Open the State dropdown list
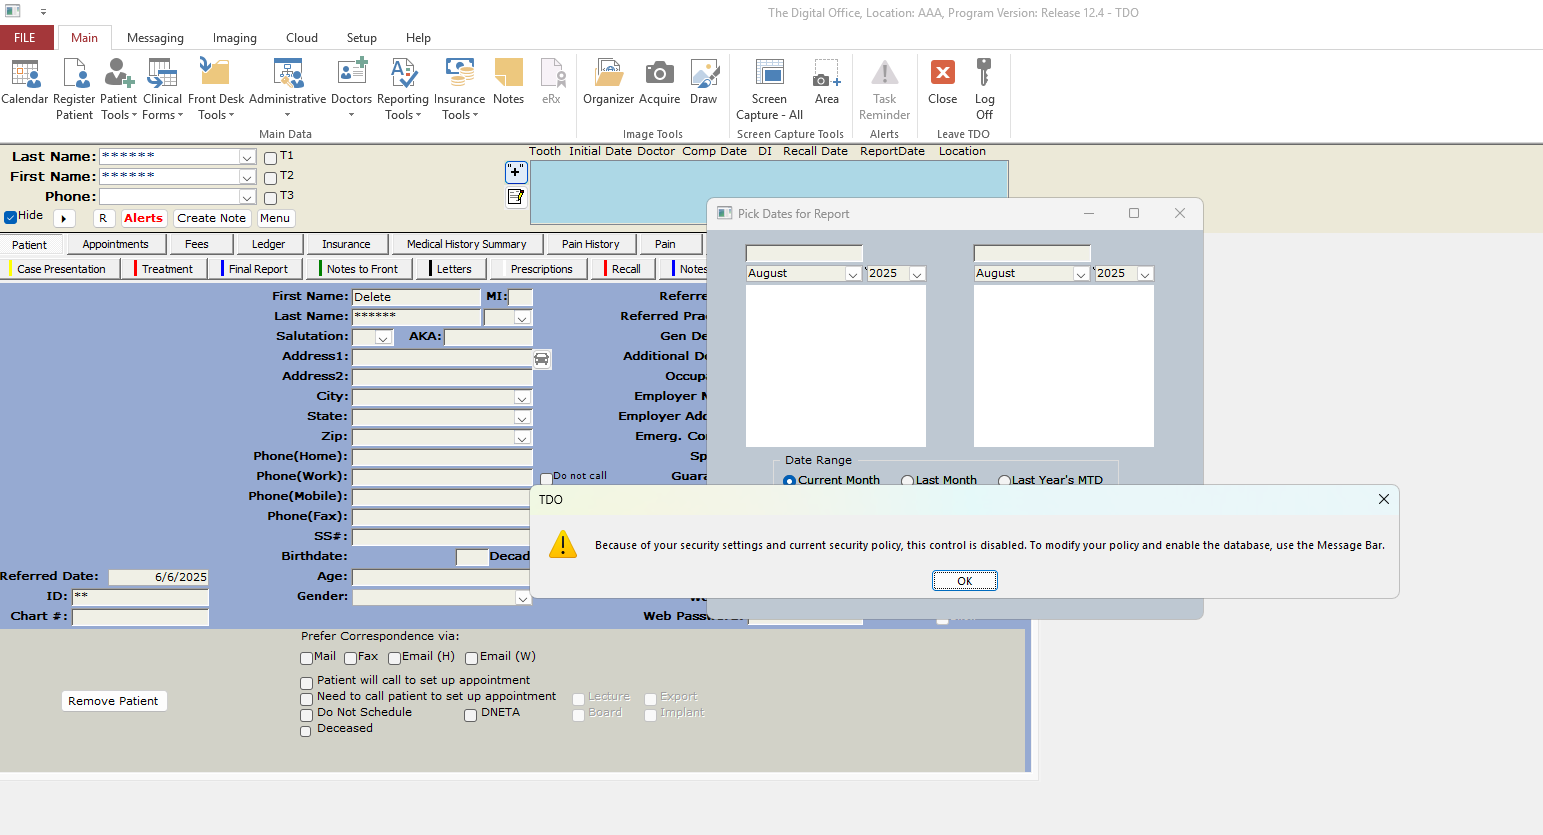This screenshot has width=1543, height=835. click(x=522, y=418)
